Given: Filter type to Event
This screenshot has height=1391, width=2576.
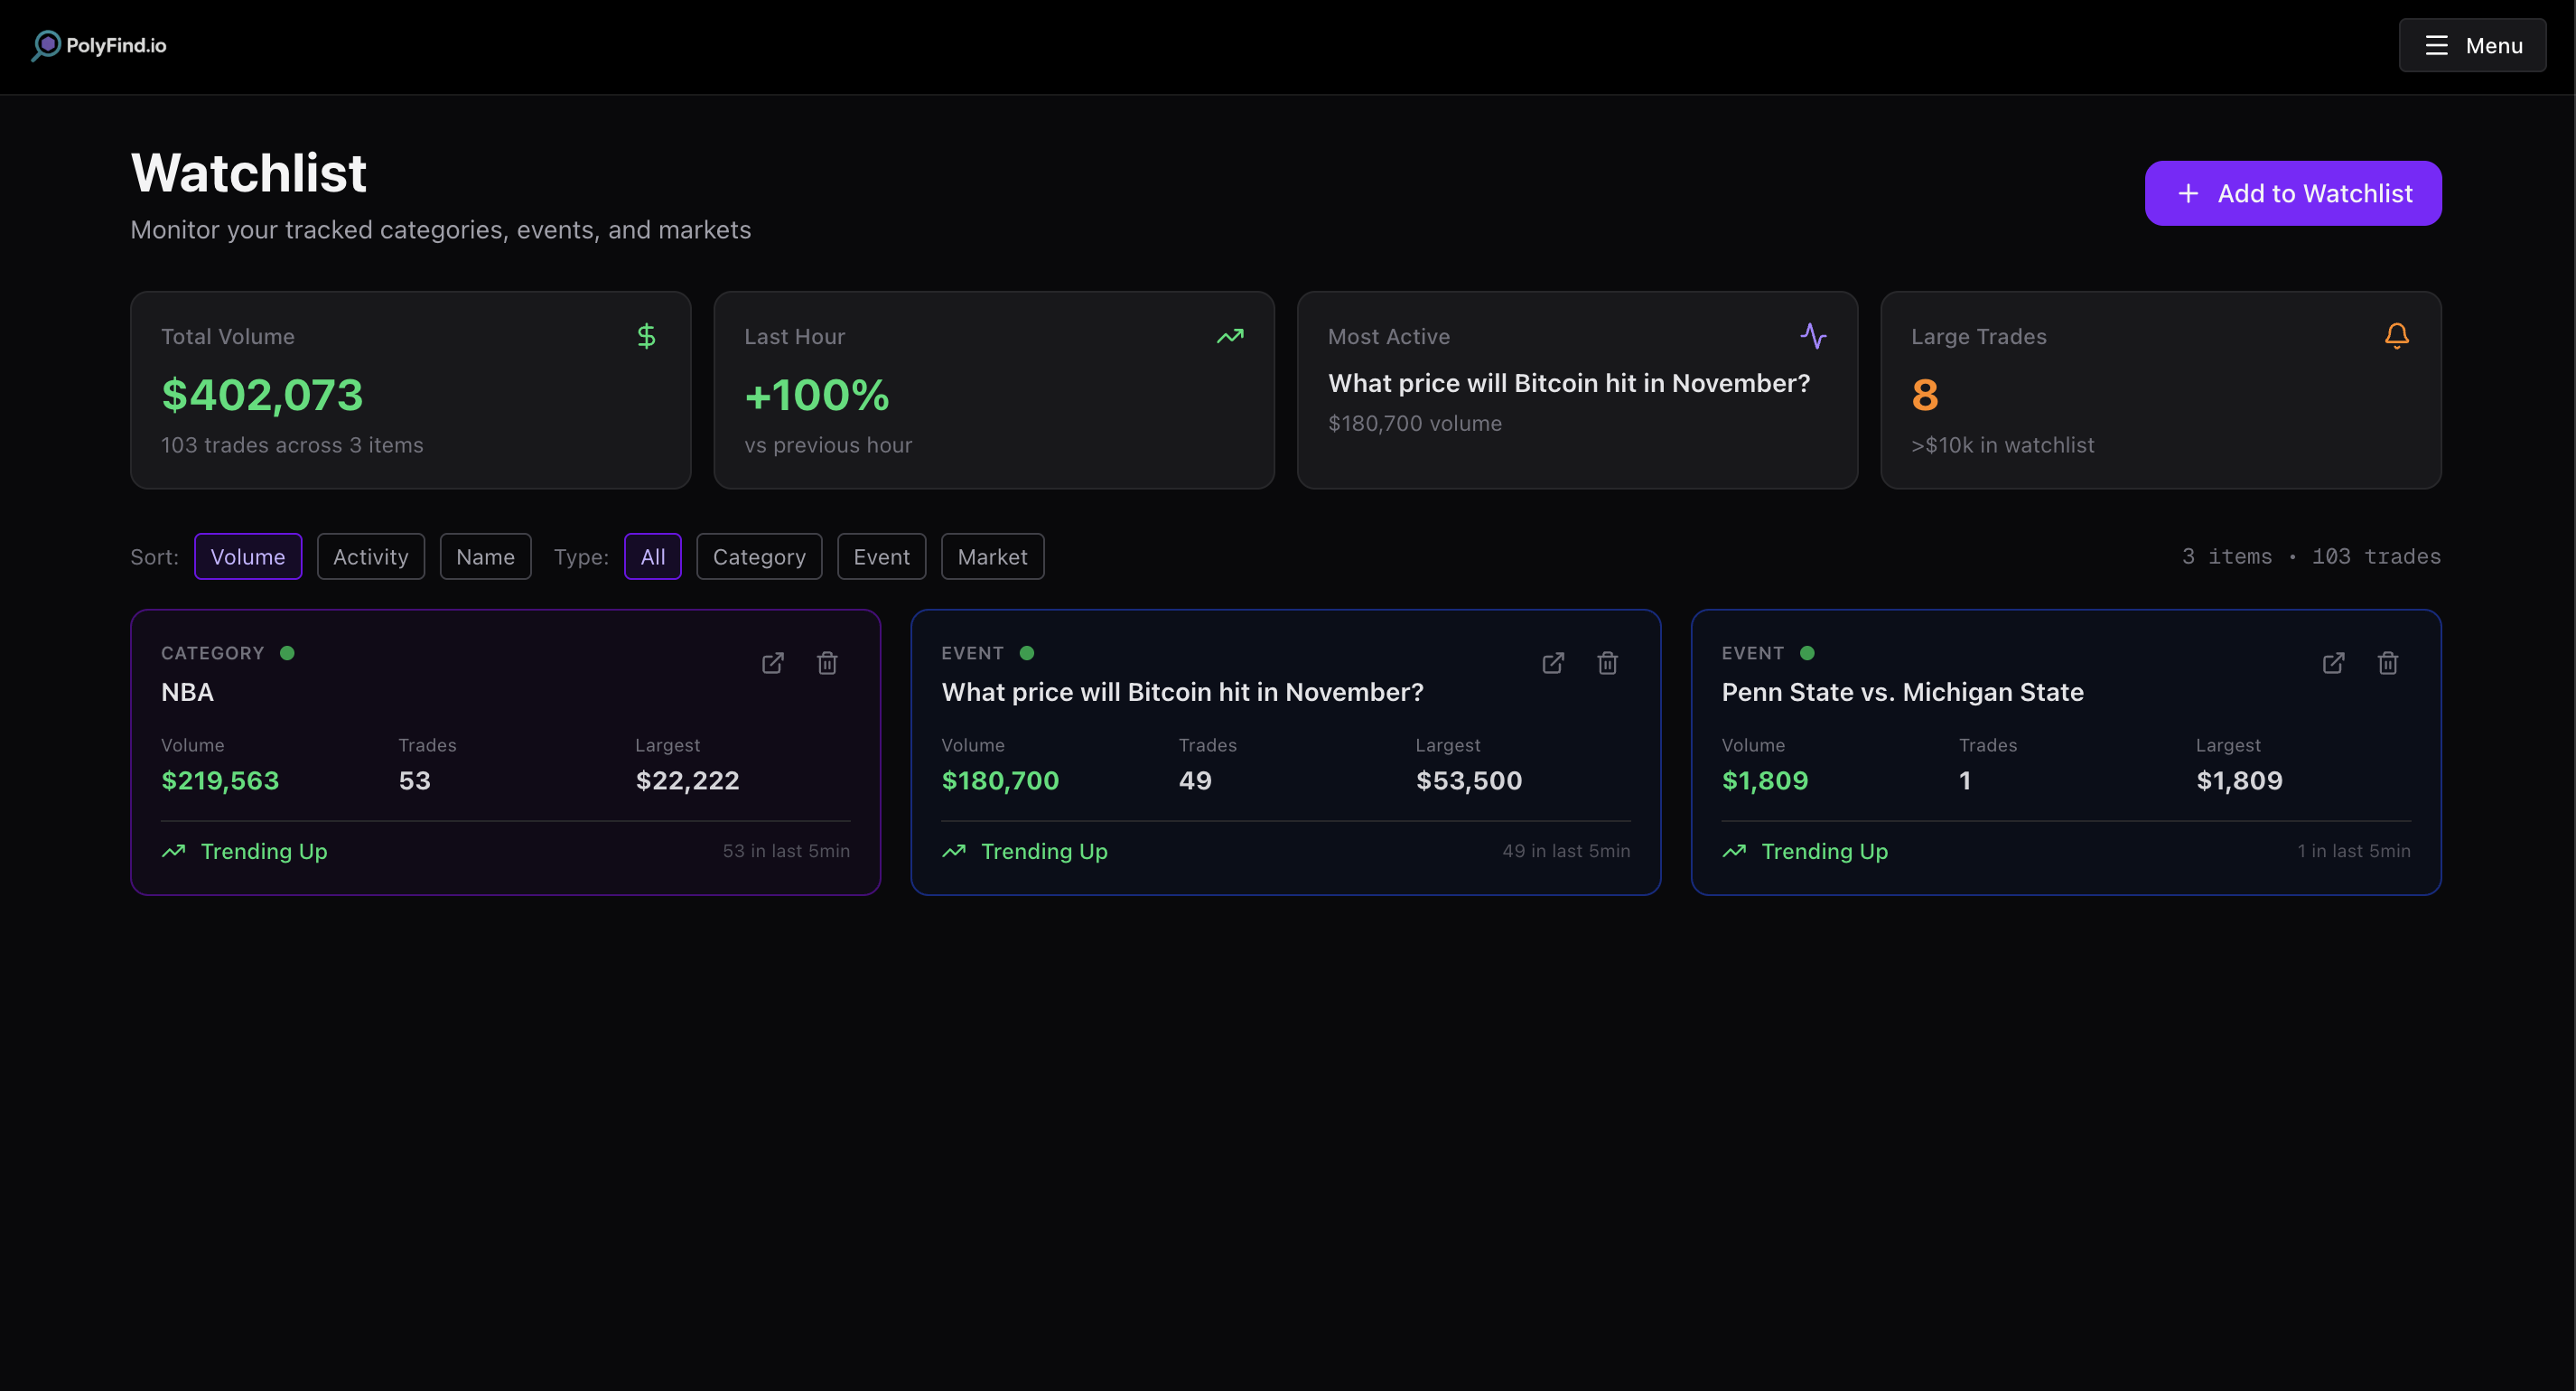Looking at the screenshot, I should click(881, 557).
